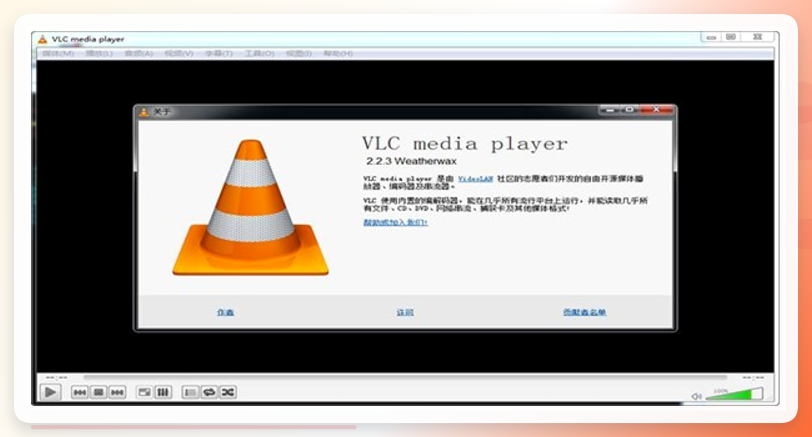Close the About dialog
This screenshot has height=437, width=812.
656,110
